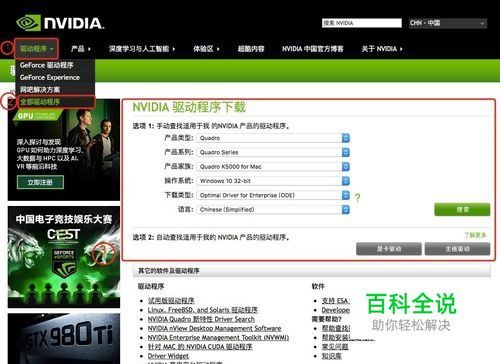Viewport: 500px width, 364px height.
Task: Click the help question mark beside download type
Action: (x=357, y=198)
